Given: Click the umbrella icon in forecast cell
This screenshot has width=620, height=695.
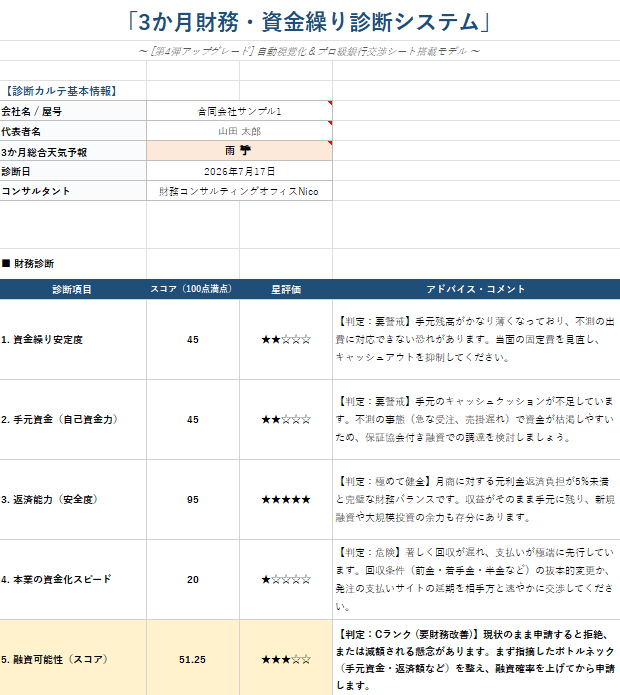Looking at the screenshot, I should (245, 151).
